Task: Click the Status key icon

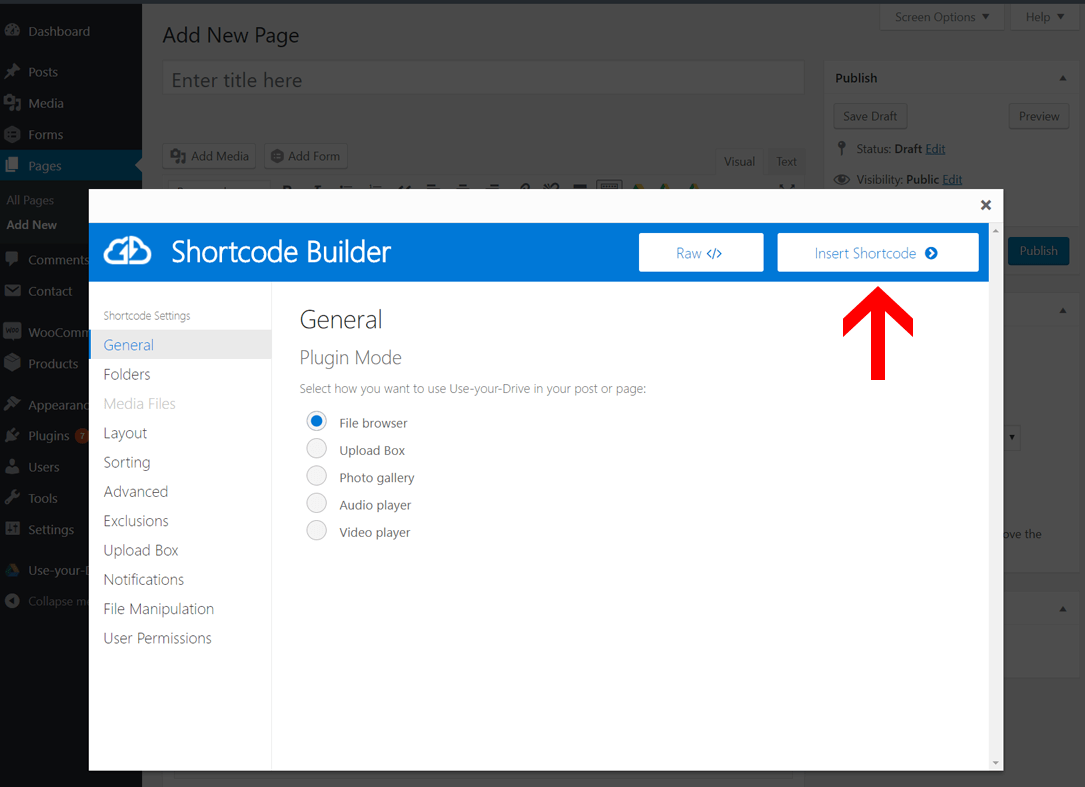Action: [841, 148]
